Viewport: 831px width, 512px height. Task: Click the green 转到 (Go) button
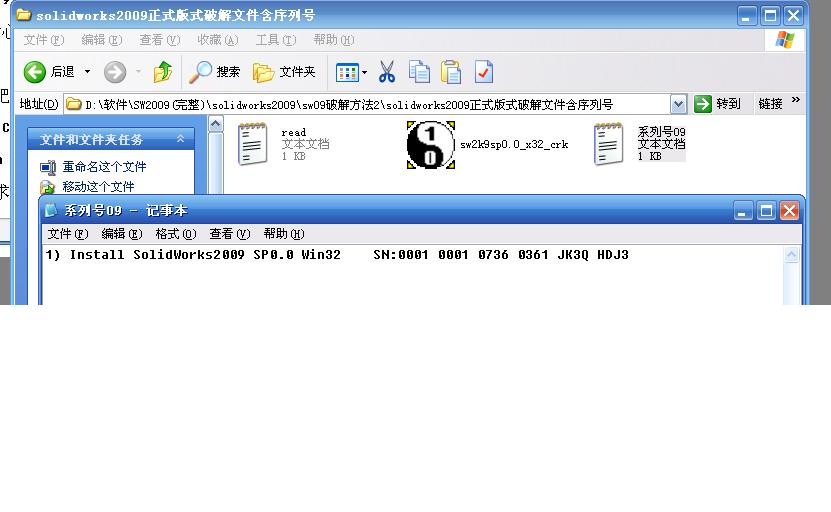(718, 104)
